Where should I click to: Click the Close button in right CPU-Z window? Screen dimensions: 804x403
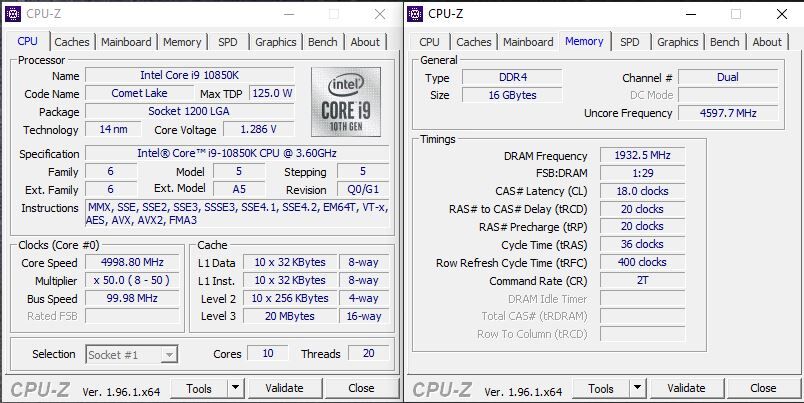tap(763, 388)
